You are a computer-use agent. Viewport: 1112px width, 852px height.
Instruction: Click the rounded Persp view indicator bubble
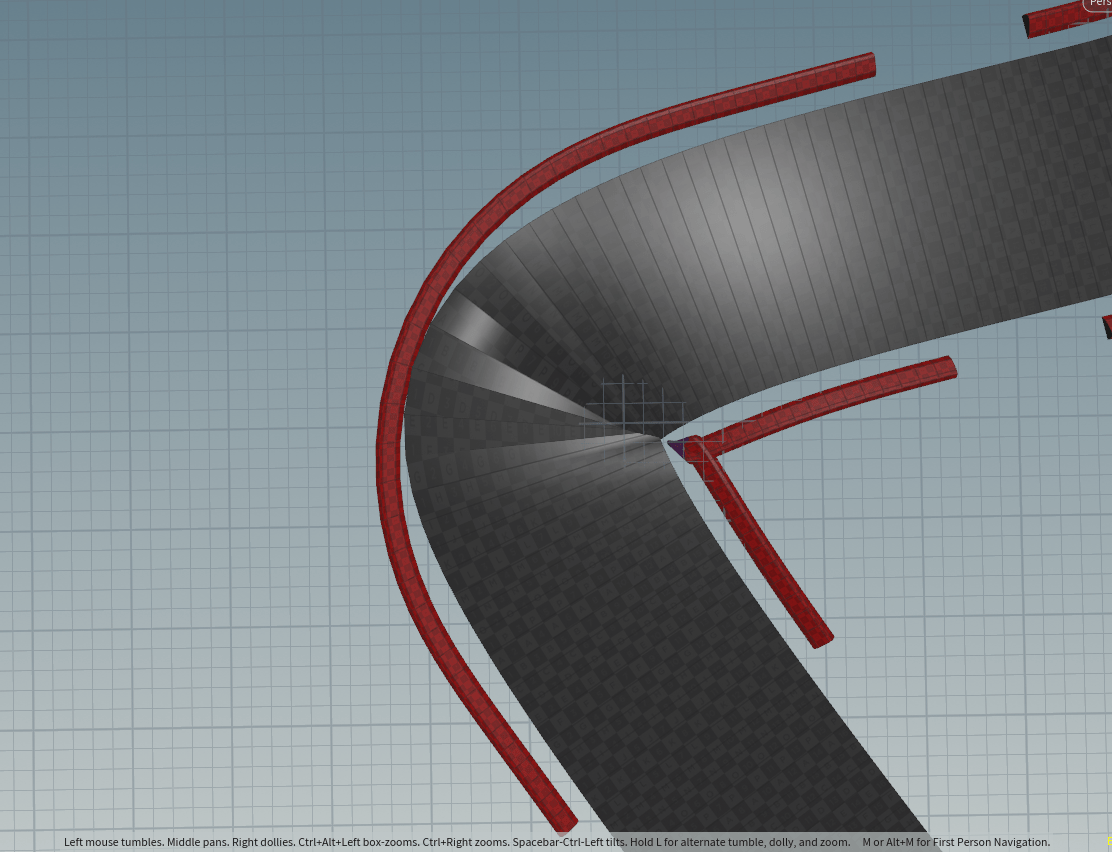(1097, 7)
